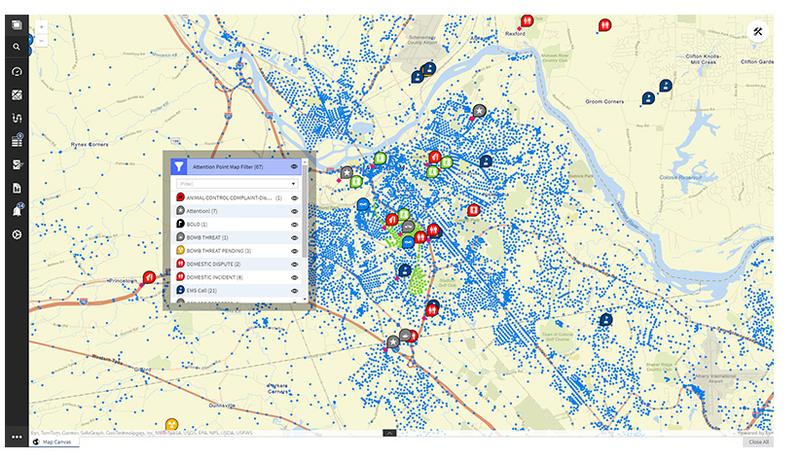
Task: Toggle visibility of EMS Call points
Action: point(294,291)
